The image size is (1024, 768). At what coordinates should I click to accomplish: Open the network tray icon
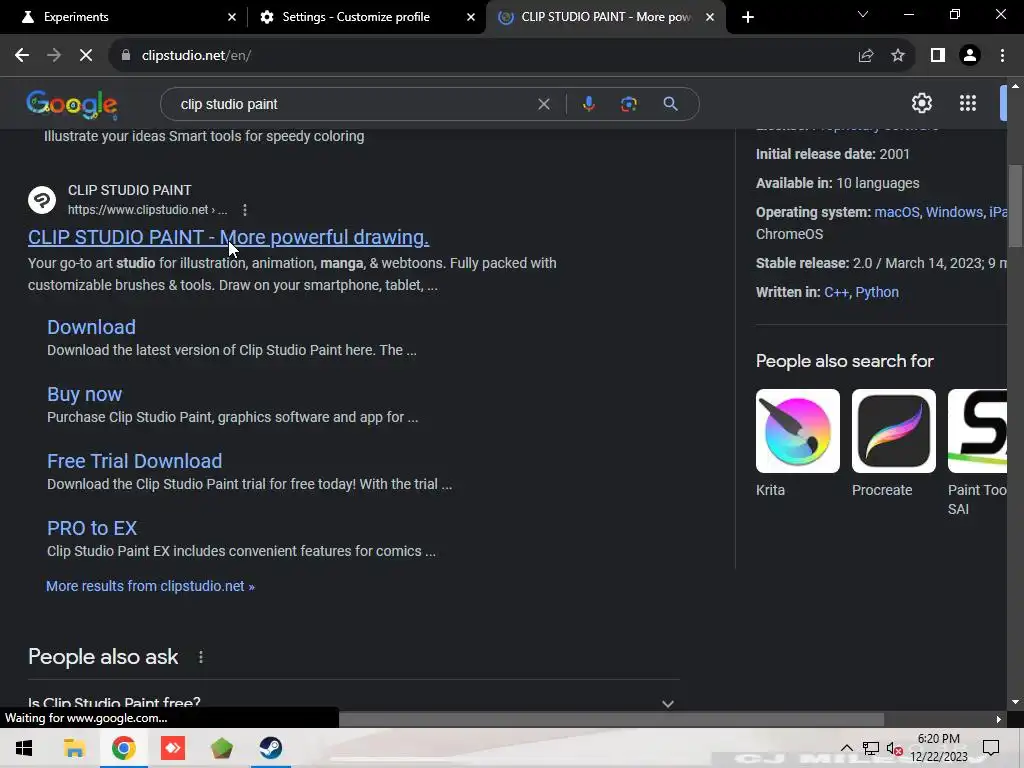[871, 748]
